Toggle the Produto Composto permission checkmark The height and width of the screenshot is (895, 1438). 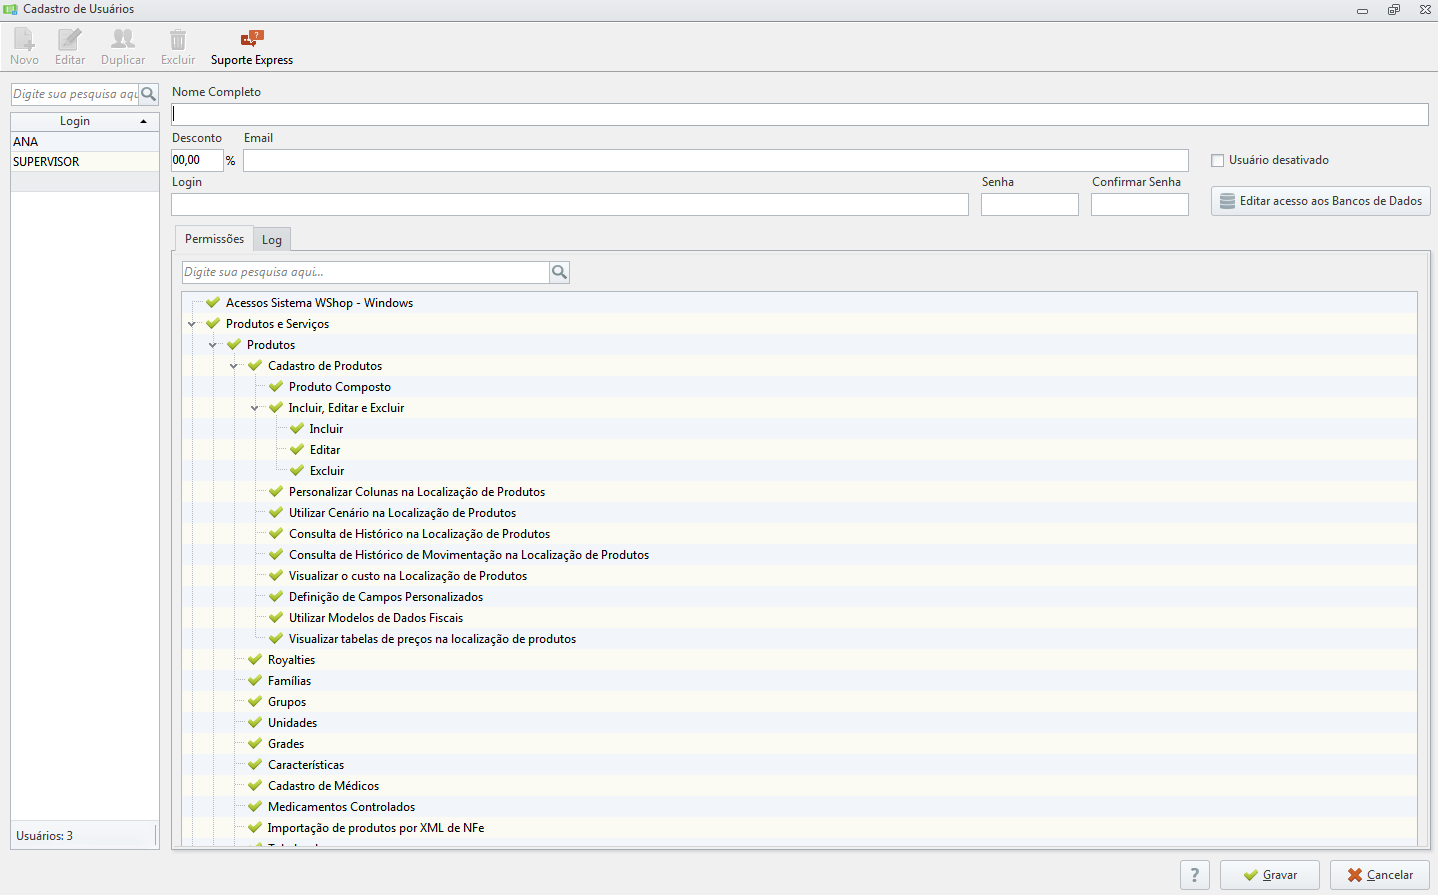coord(276,387)
